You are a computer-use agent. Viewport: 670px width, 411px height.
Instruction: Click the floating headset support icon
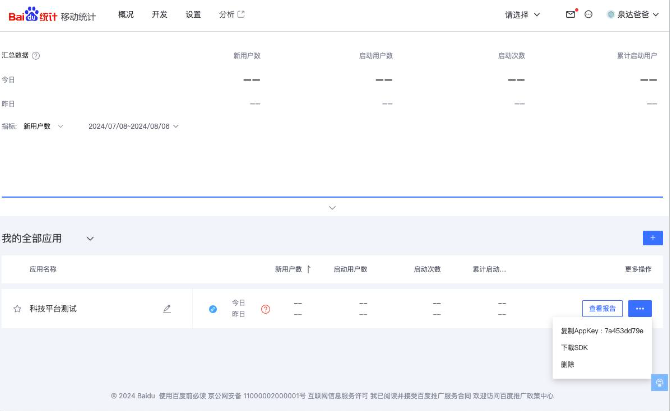pos(659,382)
